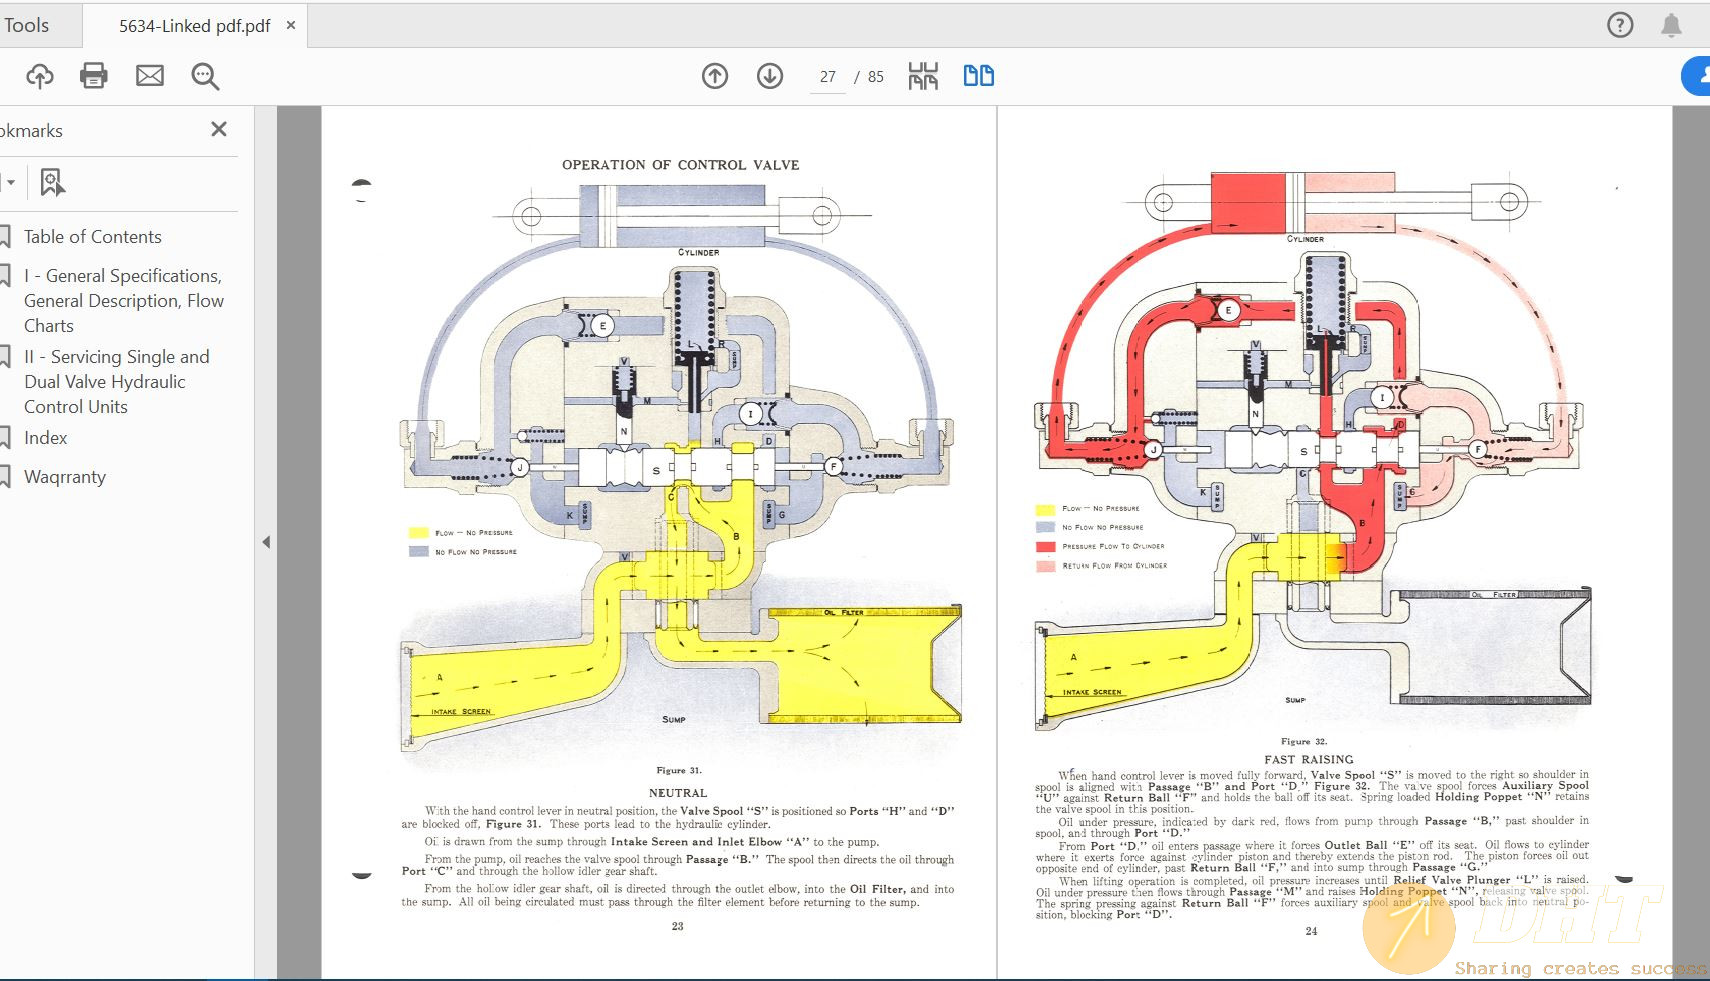Go to the previous page arrow
This screenshot has height=981, width=1710.
point(715,76)
